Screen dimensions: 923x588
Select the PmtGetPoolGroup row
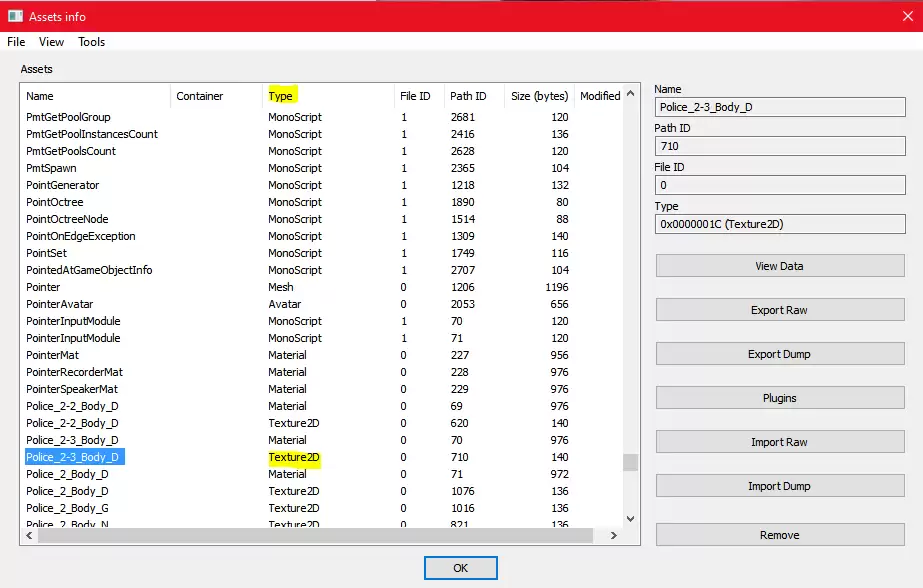[x=321, y=117]
